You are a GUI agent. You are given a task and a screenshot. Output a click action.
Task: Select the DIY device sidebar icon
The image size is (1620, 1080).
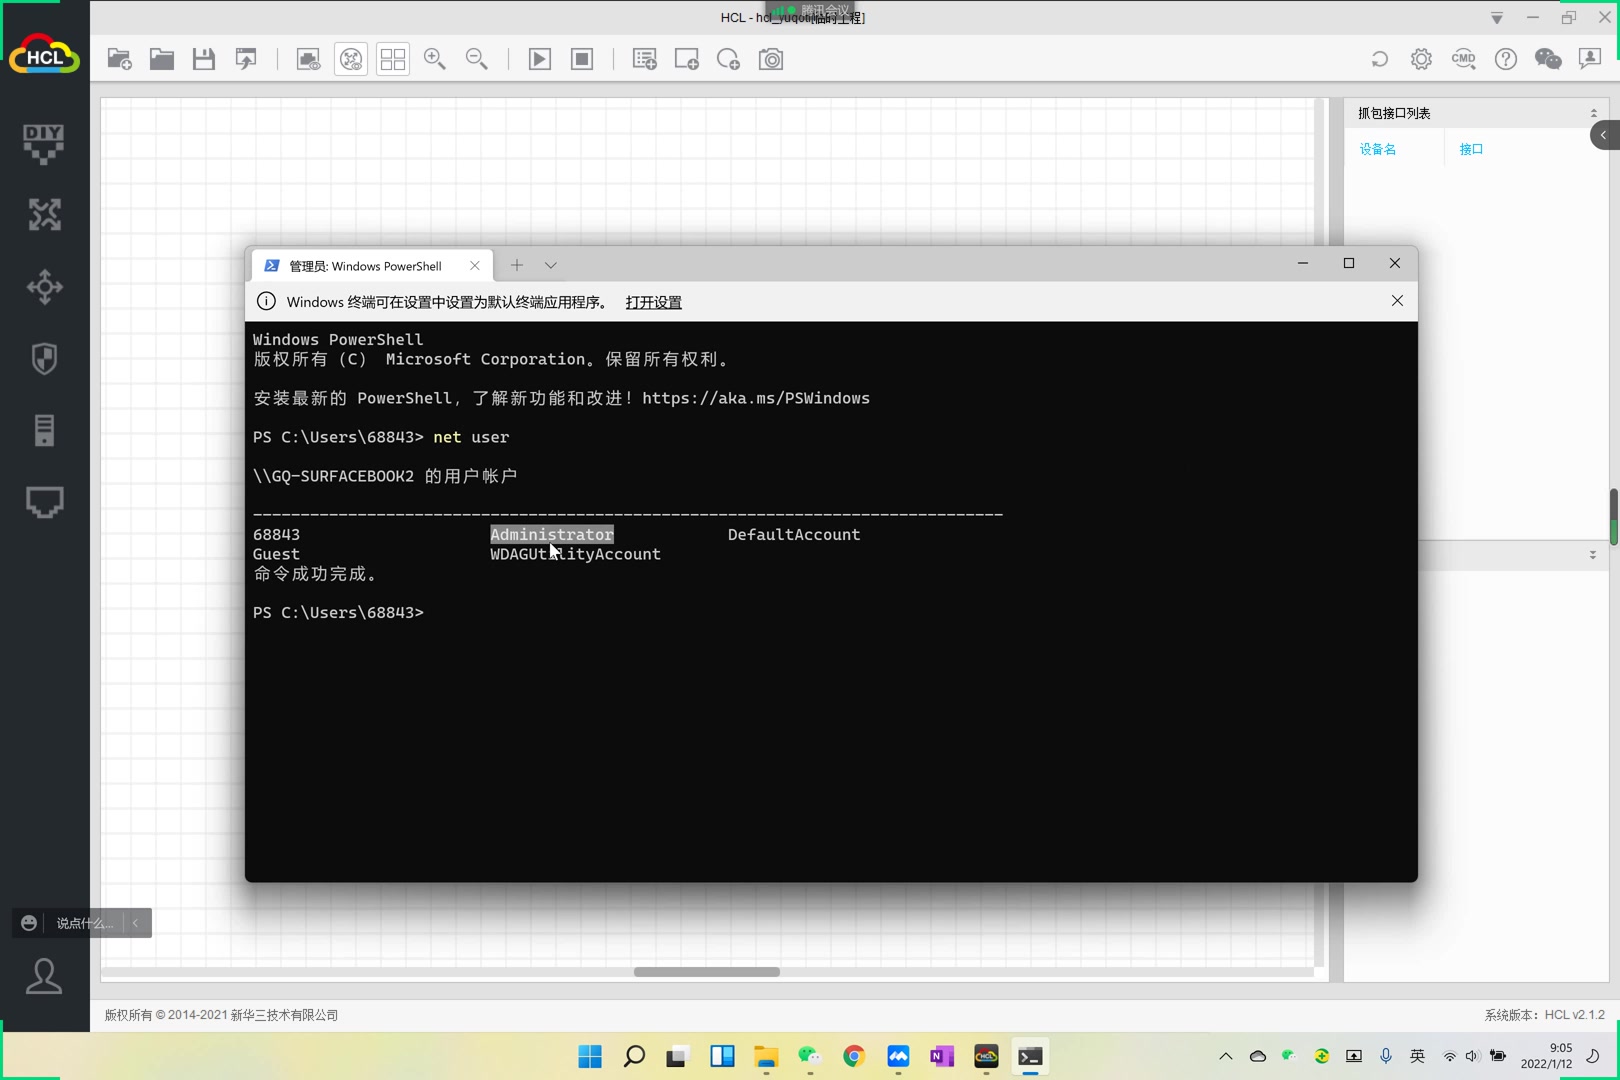44,143
